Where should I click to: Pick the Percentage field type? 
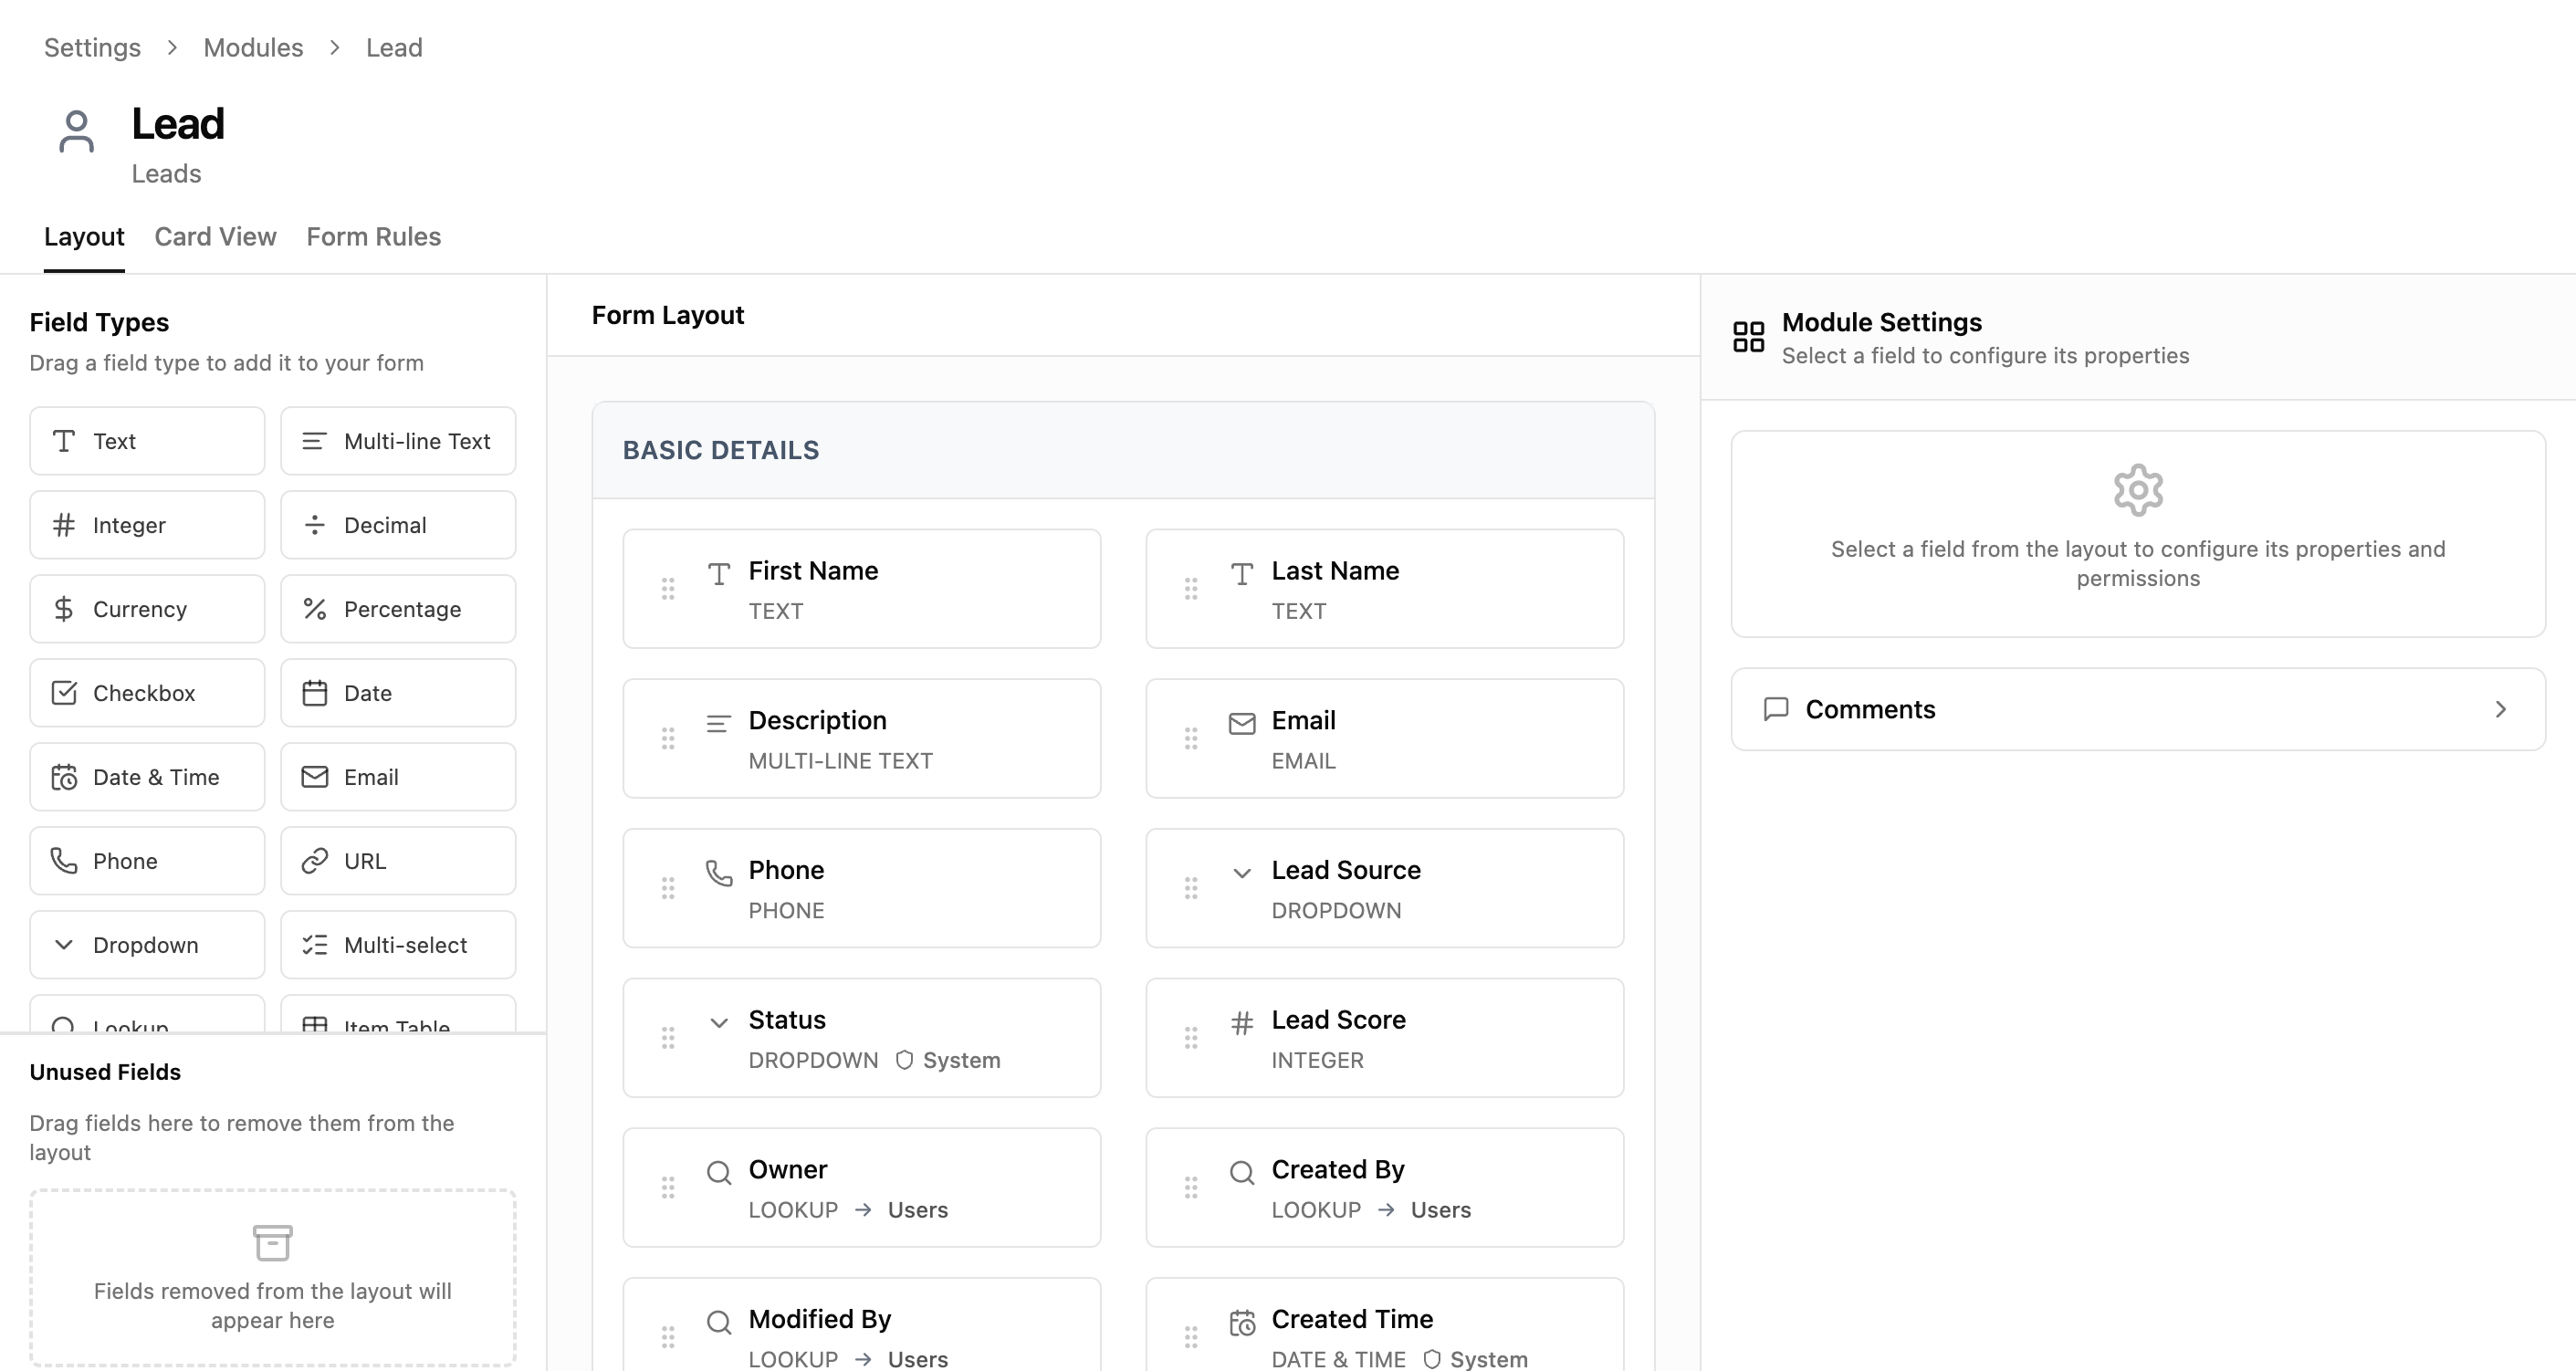pyautogui.click(x=398, y=609)
